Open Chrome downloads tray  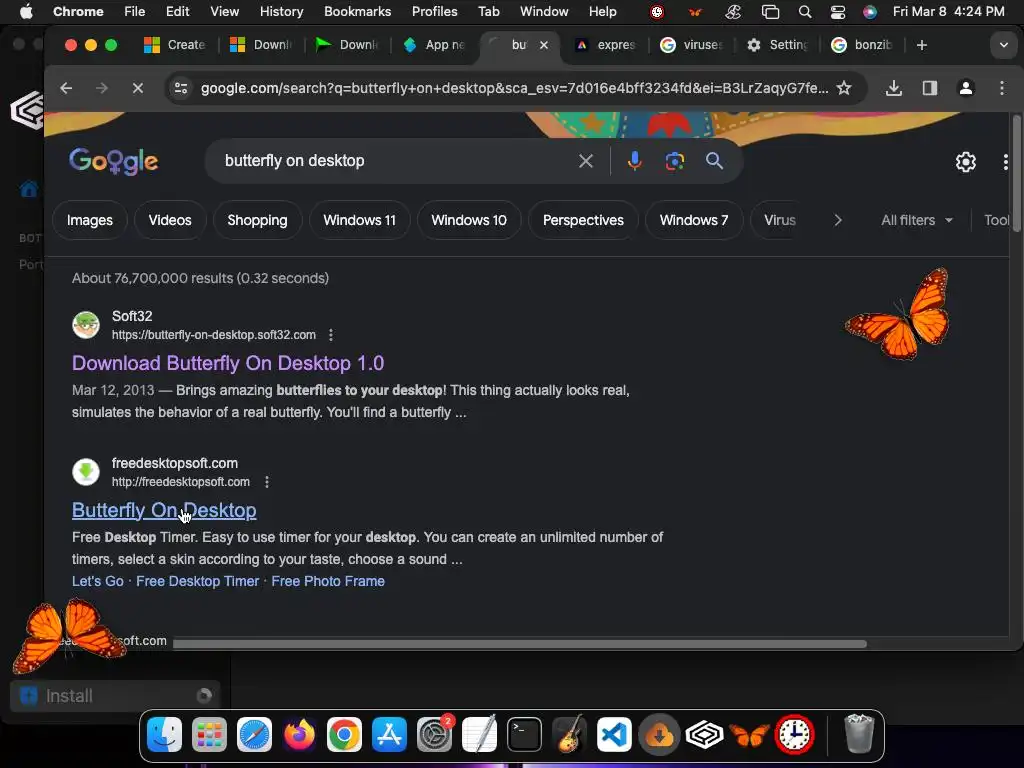click(894, 88)
